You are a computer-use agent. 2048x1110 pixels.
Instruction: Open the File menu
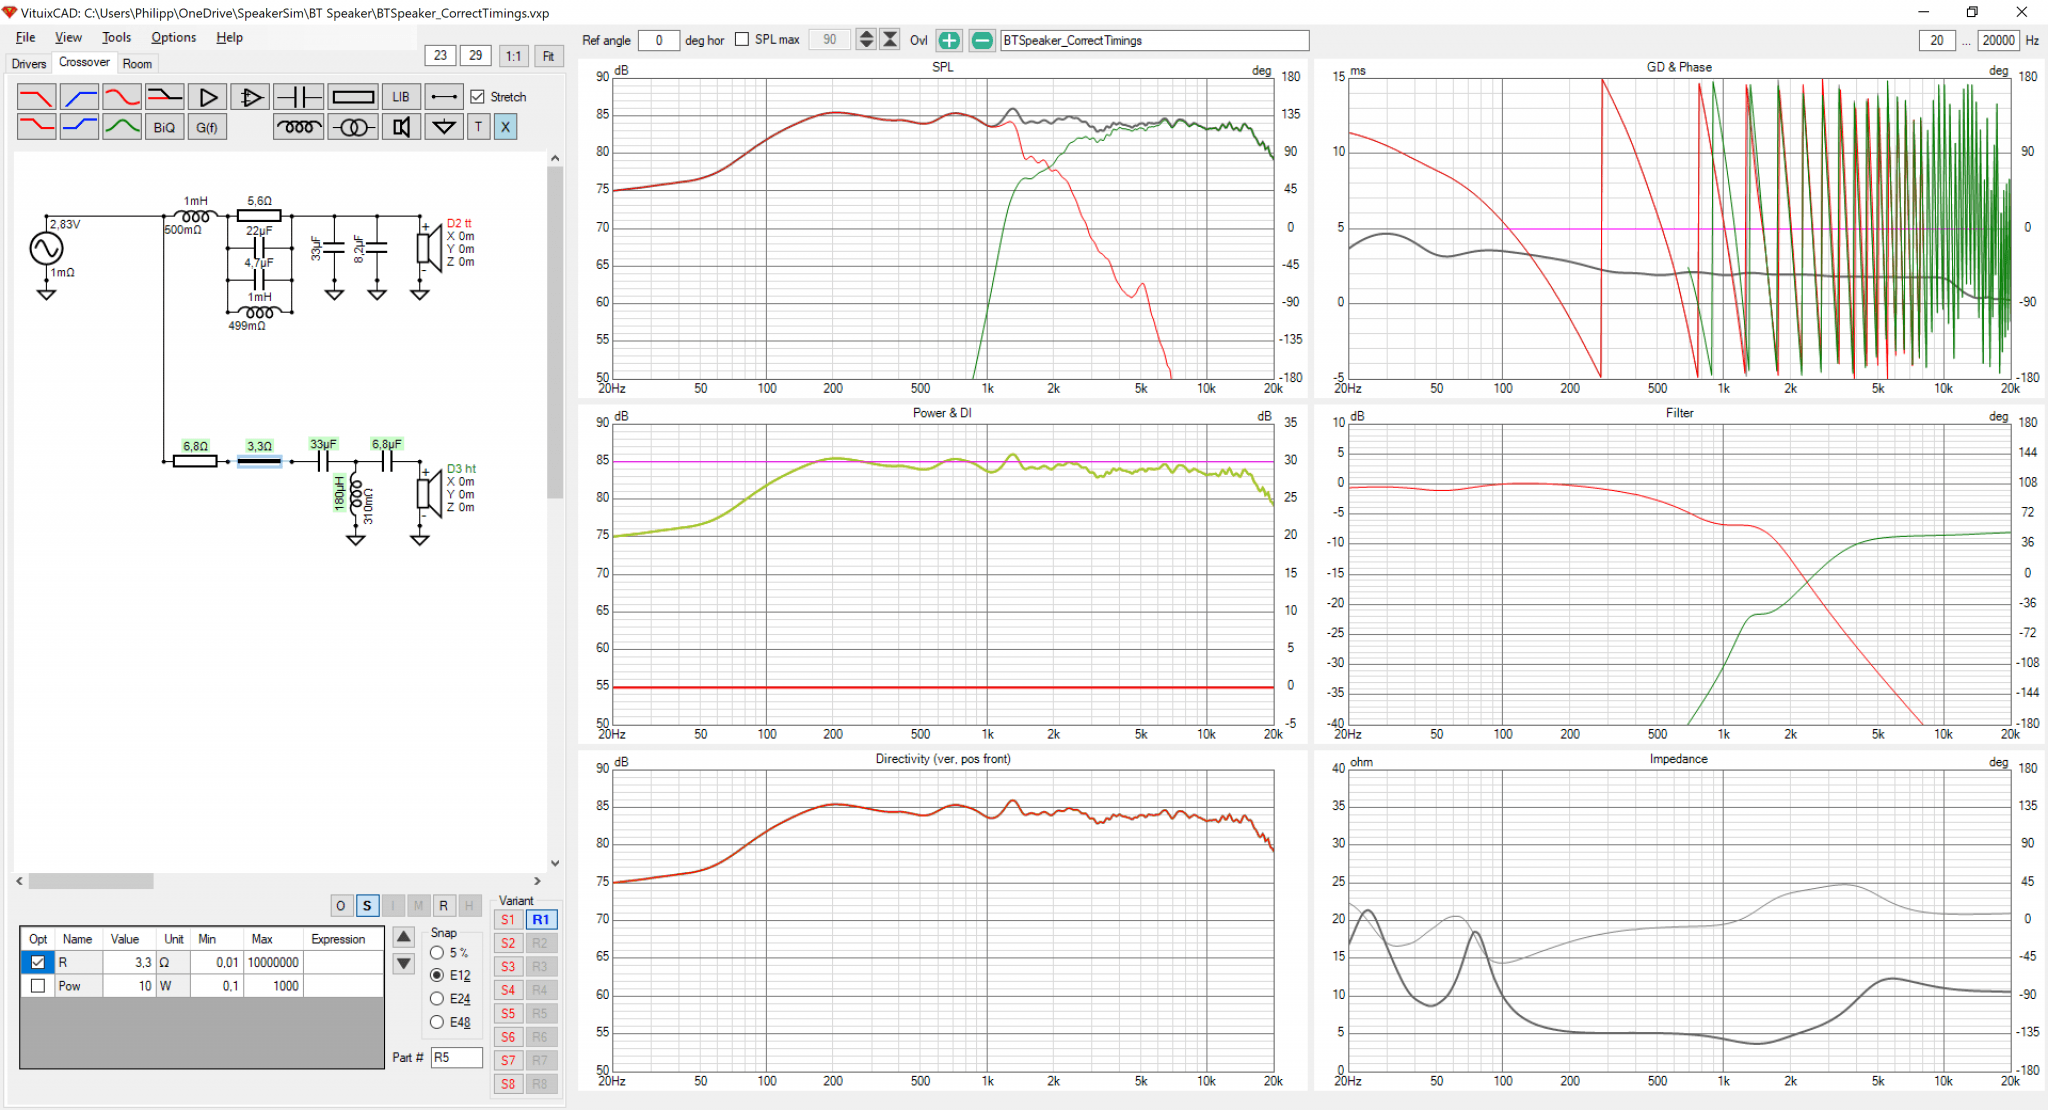click(x=25, y=37)
